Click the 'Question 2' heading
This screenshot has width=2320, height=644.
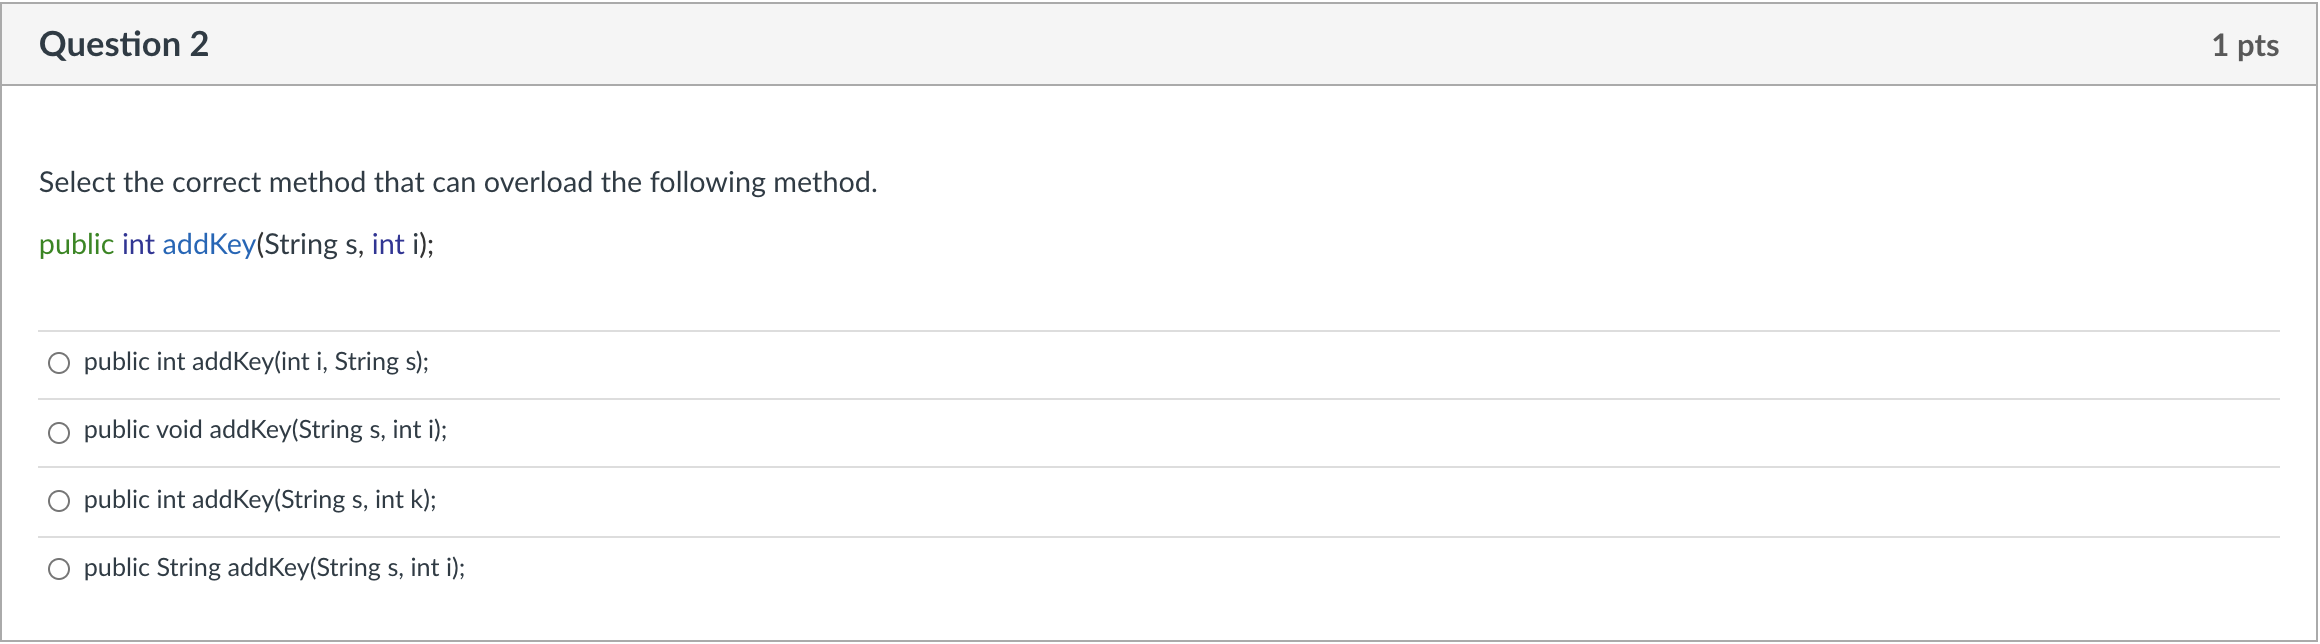124,45
